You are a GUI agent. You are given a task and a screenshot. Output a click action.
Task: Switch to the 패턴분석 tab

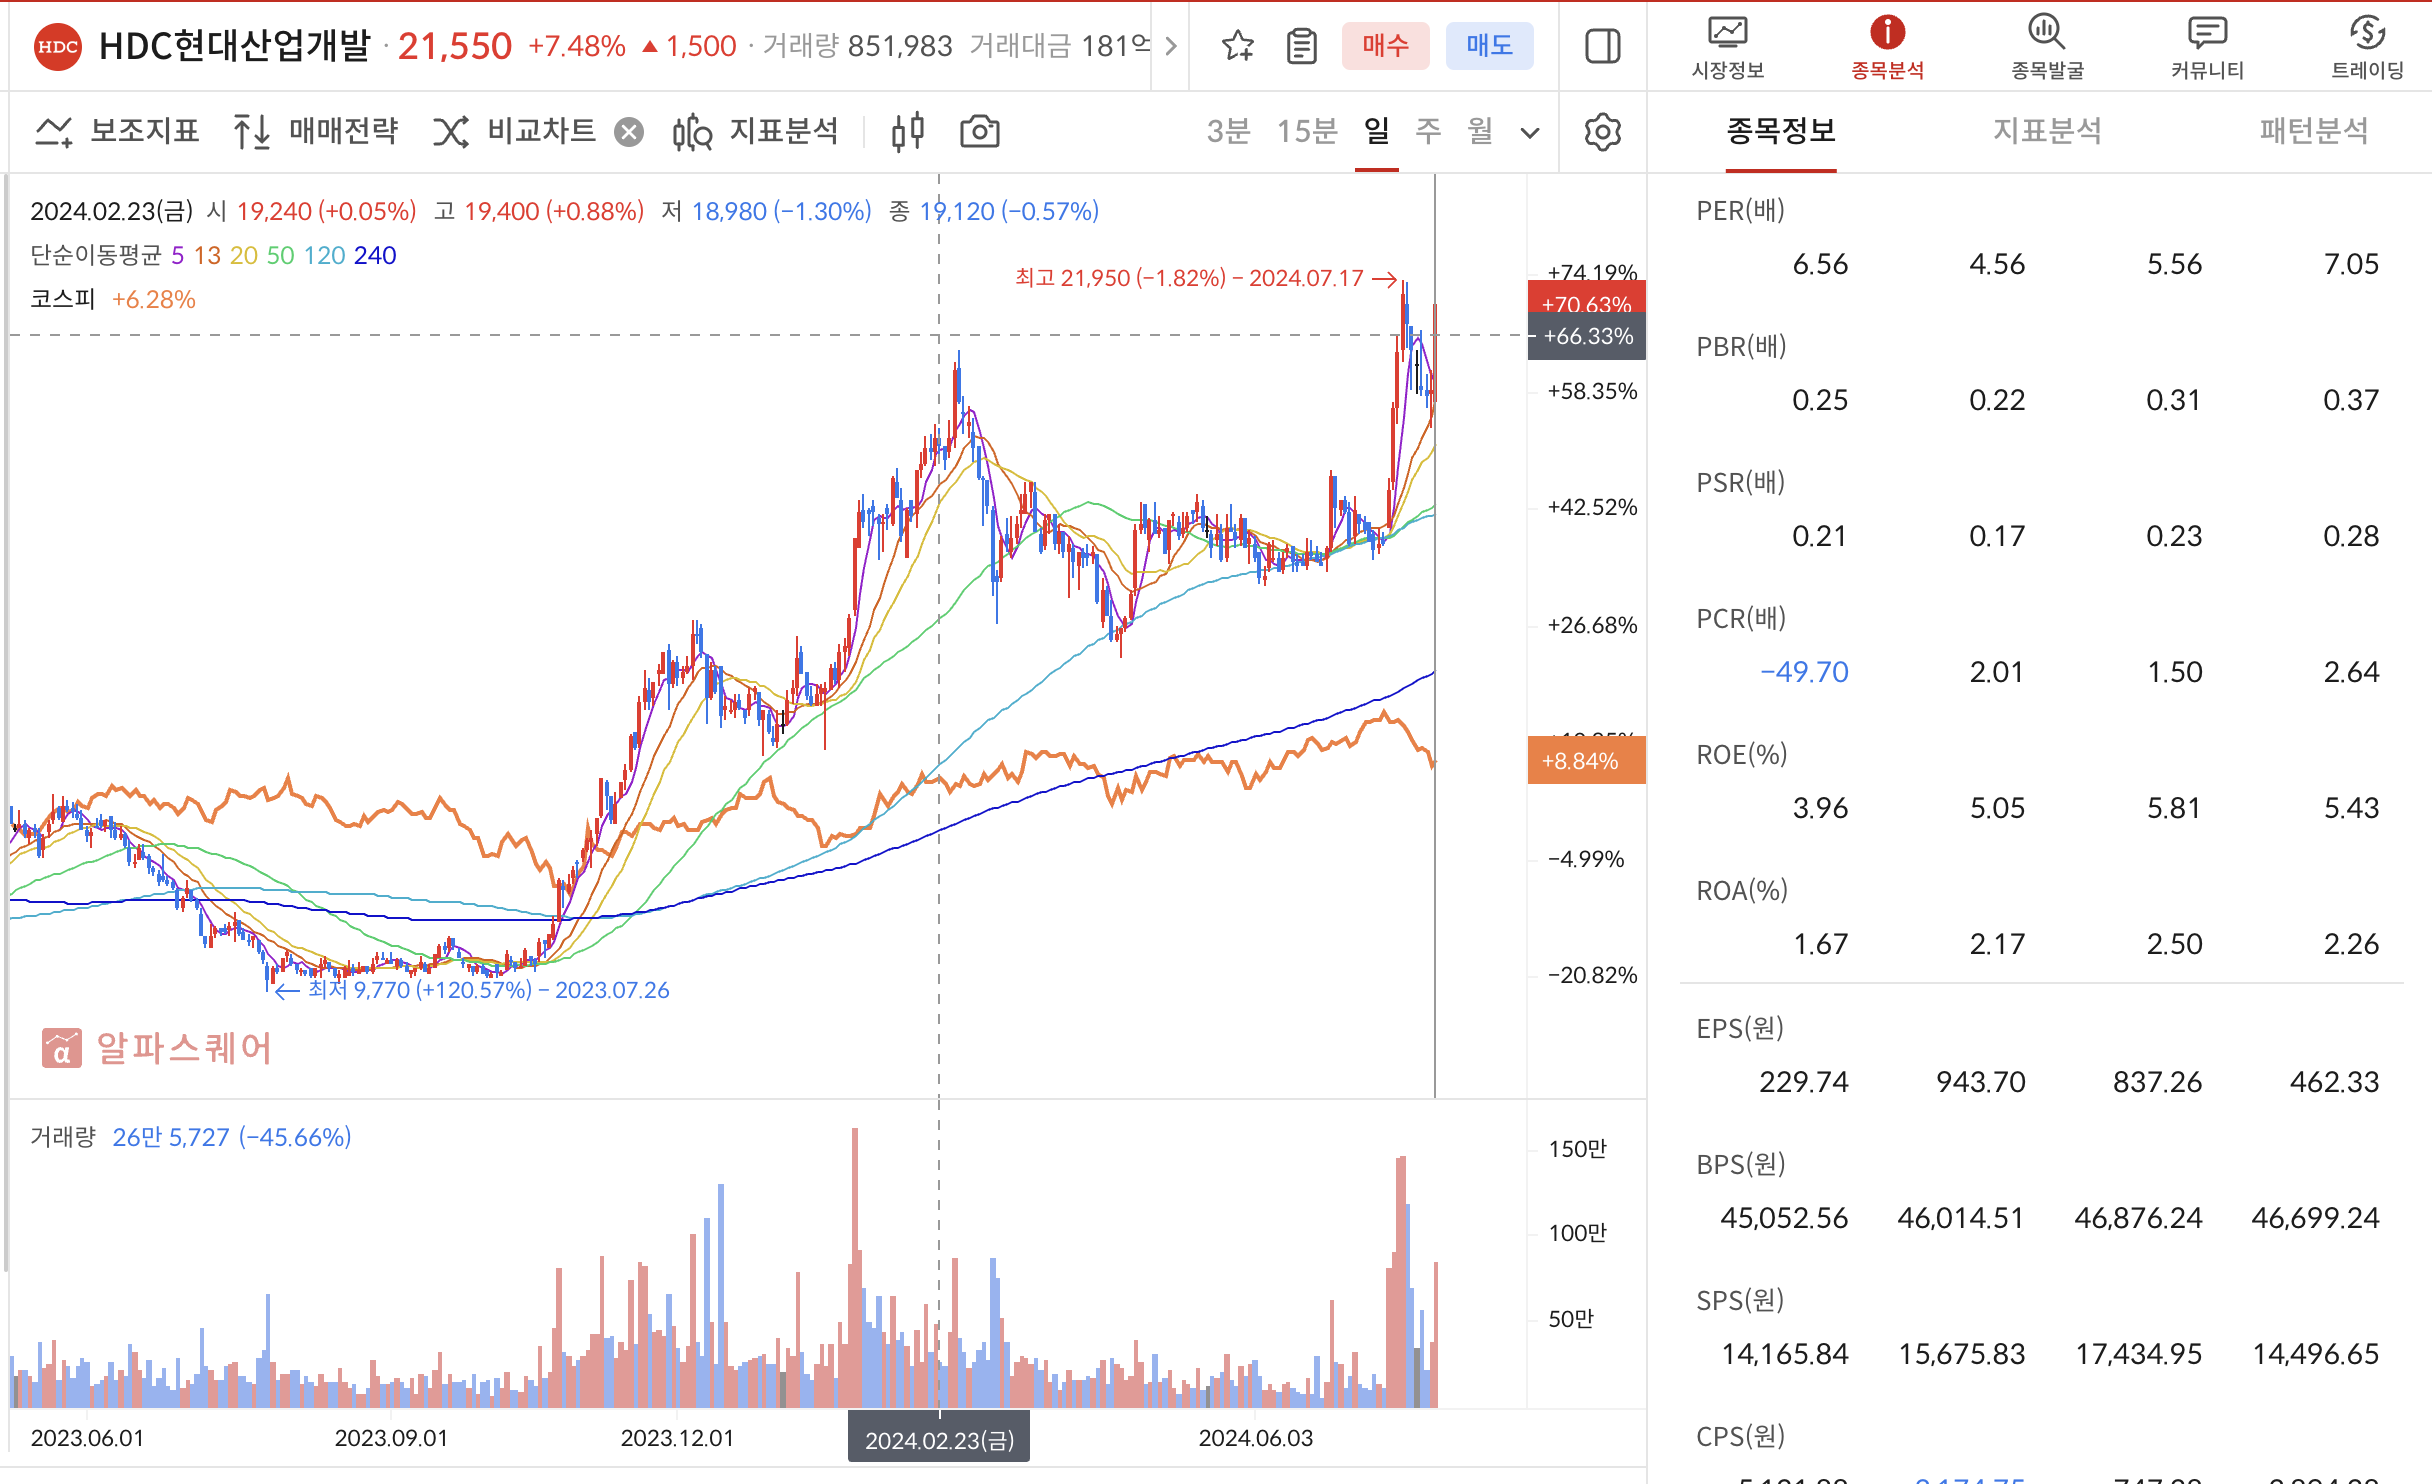coord(2313,131)
